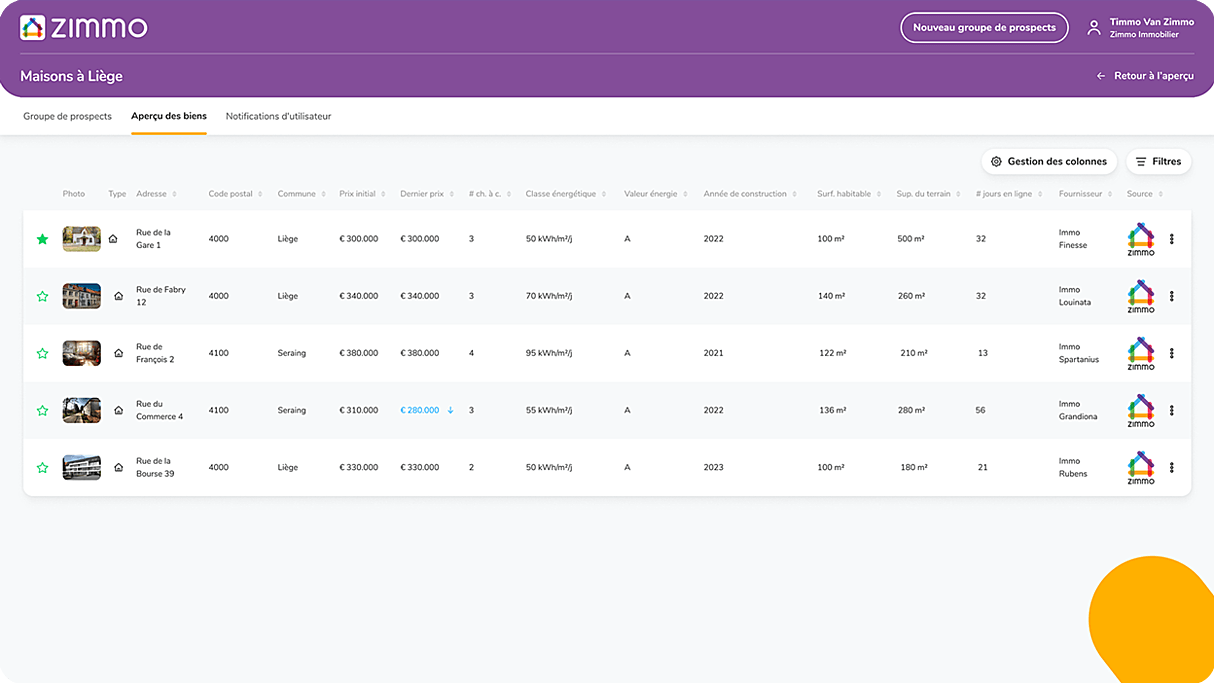This screenshot has height=683, width=1214.
Task: Open the Gestion des colonnes button
Action: 1049,161
